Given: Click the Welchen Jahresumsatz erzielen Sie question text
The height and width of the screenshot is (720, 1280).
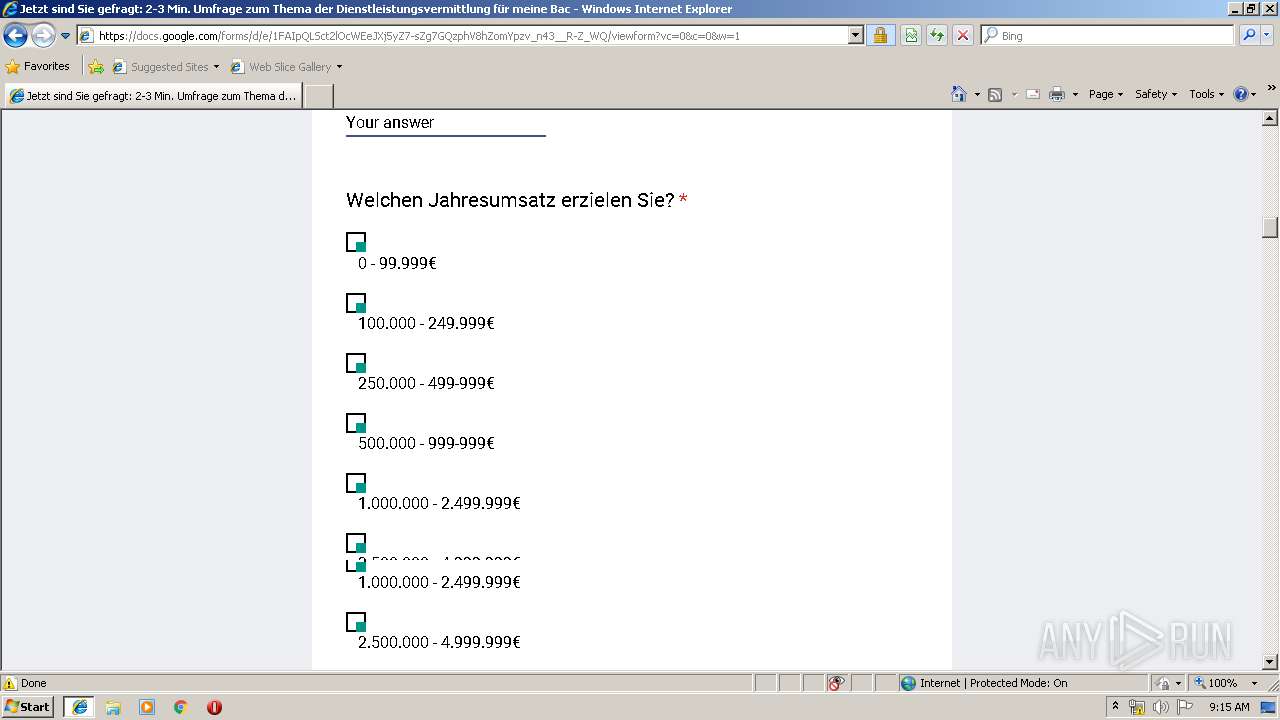Looking at the screenshot, I should point(510,200).
